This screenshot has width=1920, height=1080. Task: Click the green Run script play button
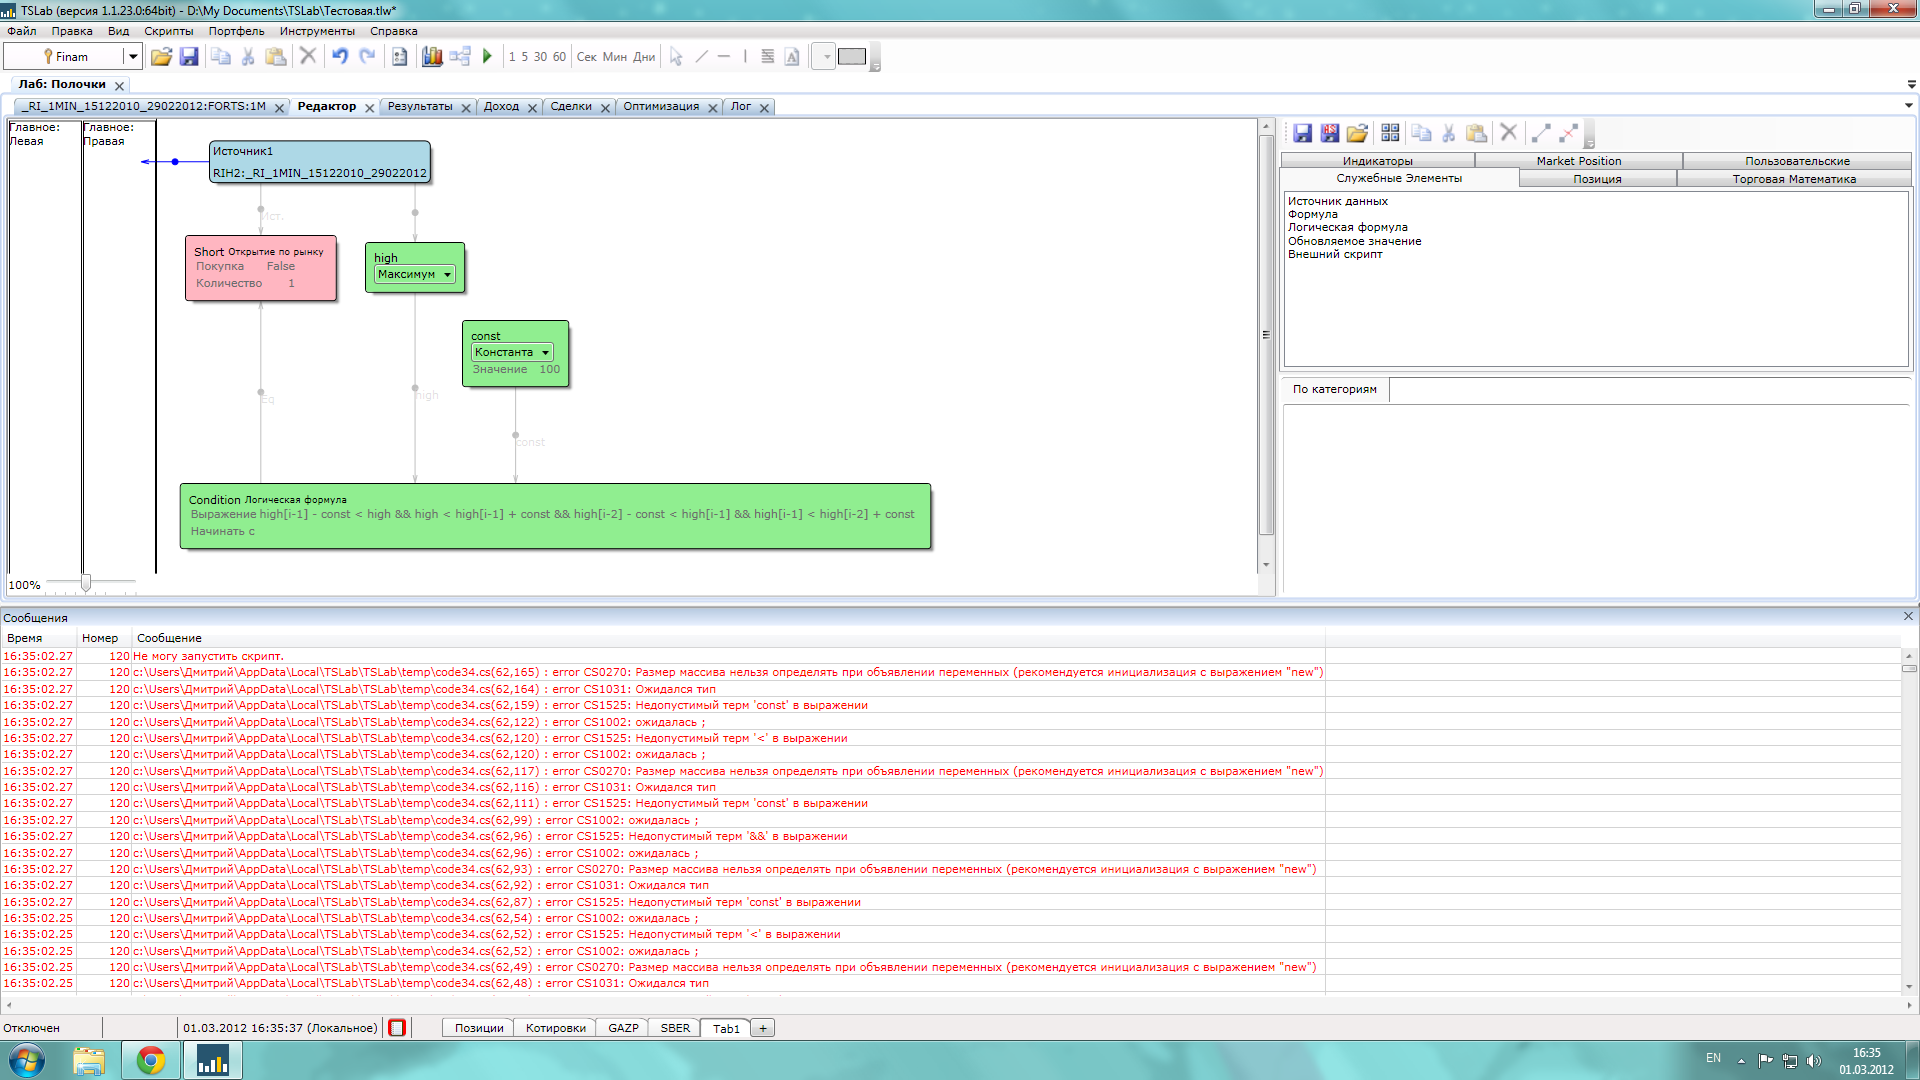tap(487, 57)
